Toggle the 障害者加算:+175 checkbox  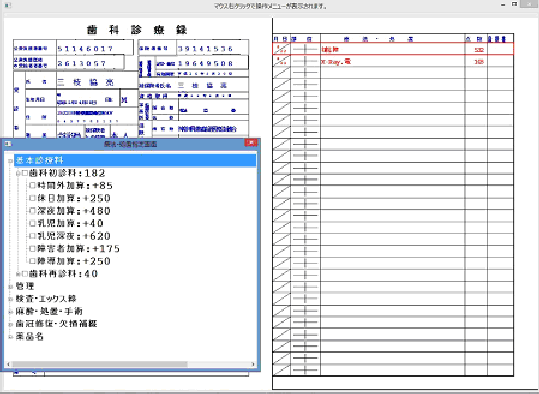(33, 249)
